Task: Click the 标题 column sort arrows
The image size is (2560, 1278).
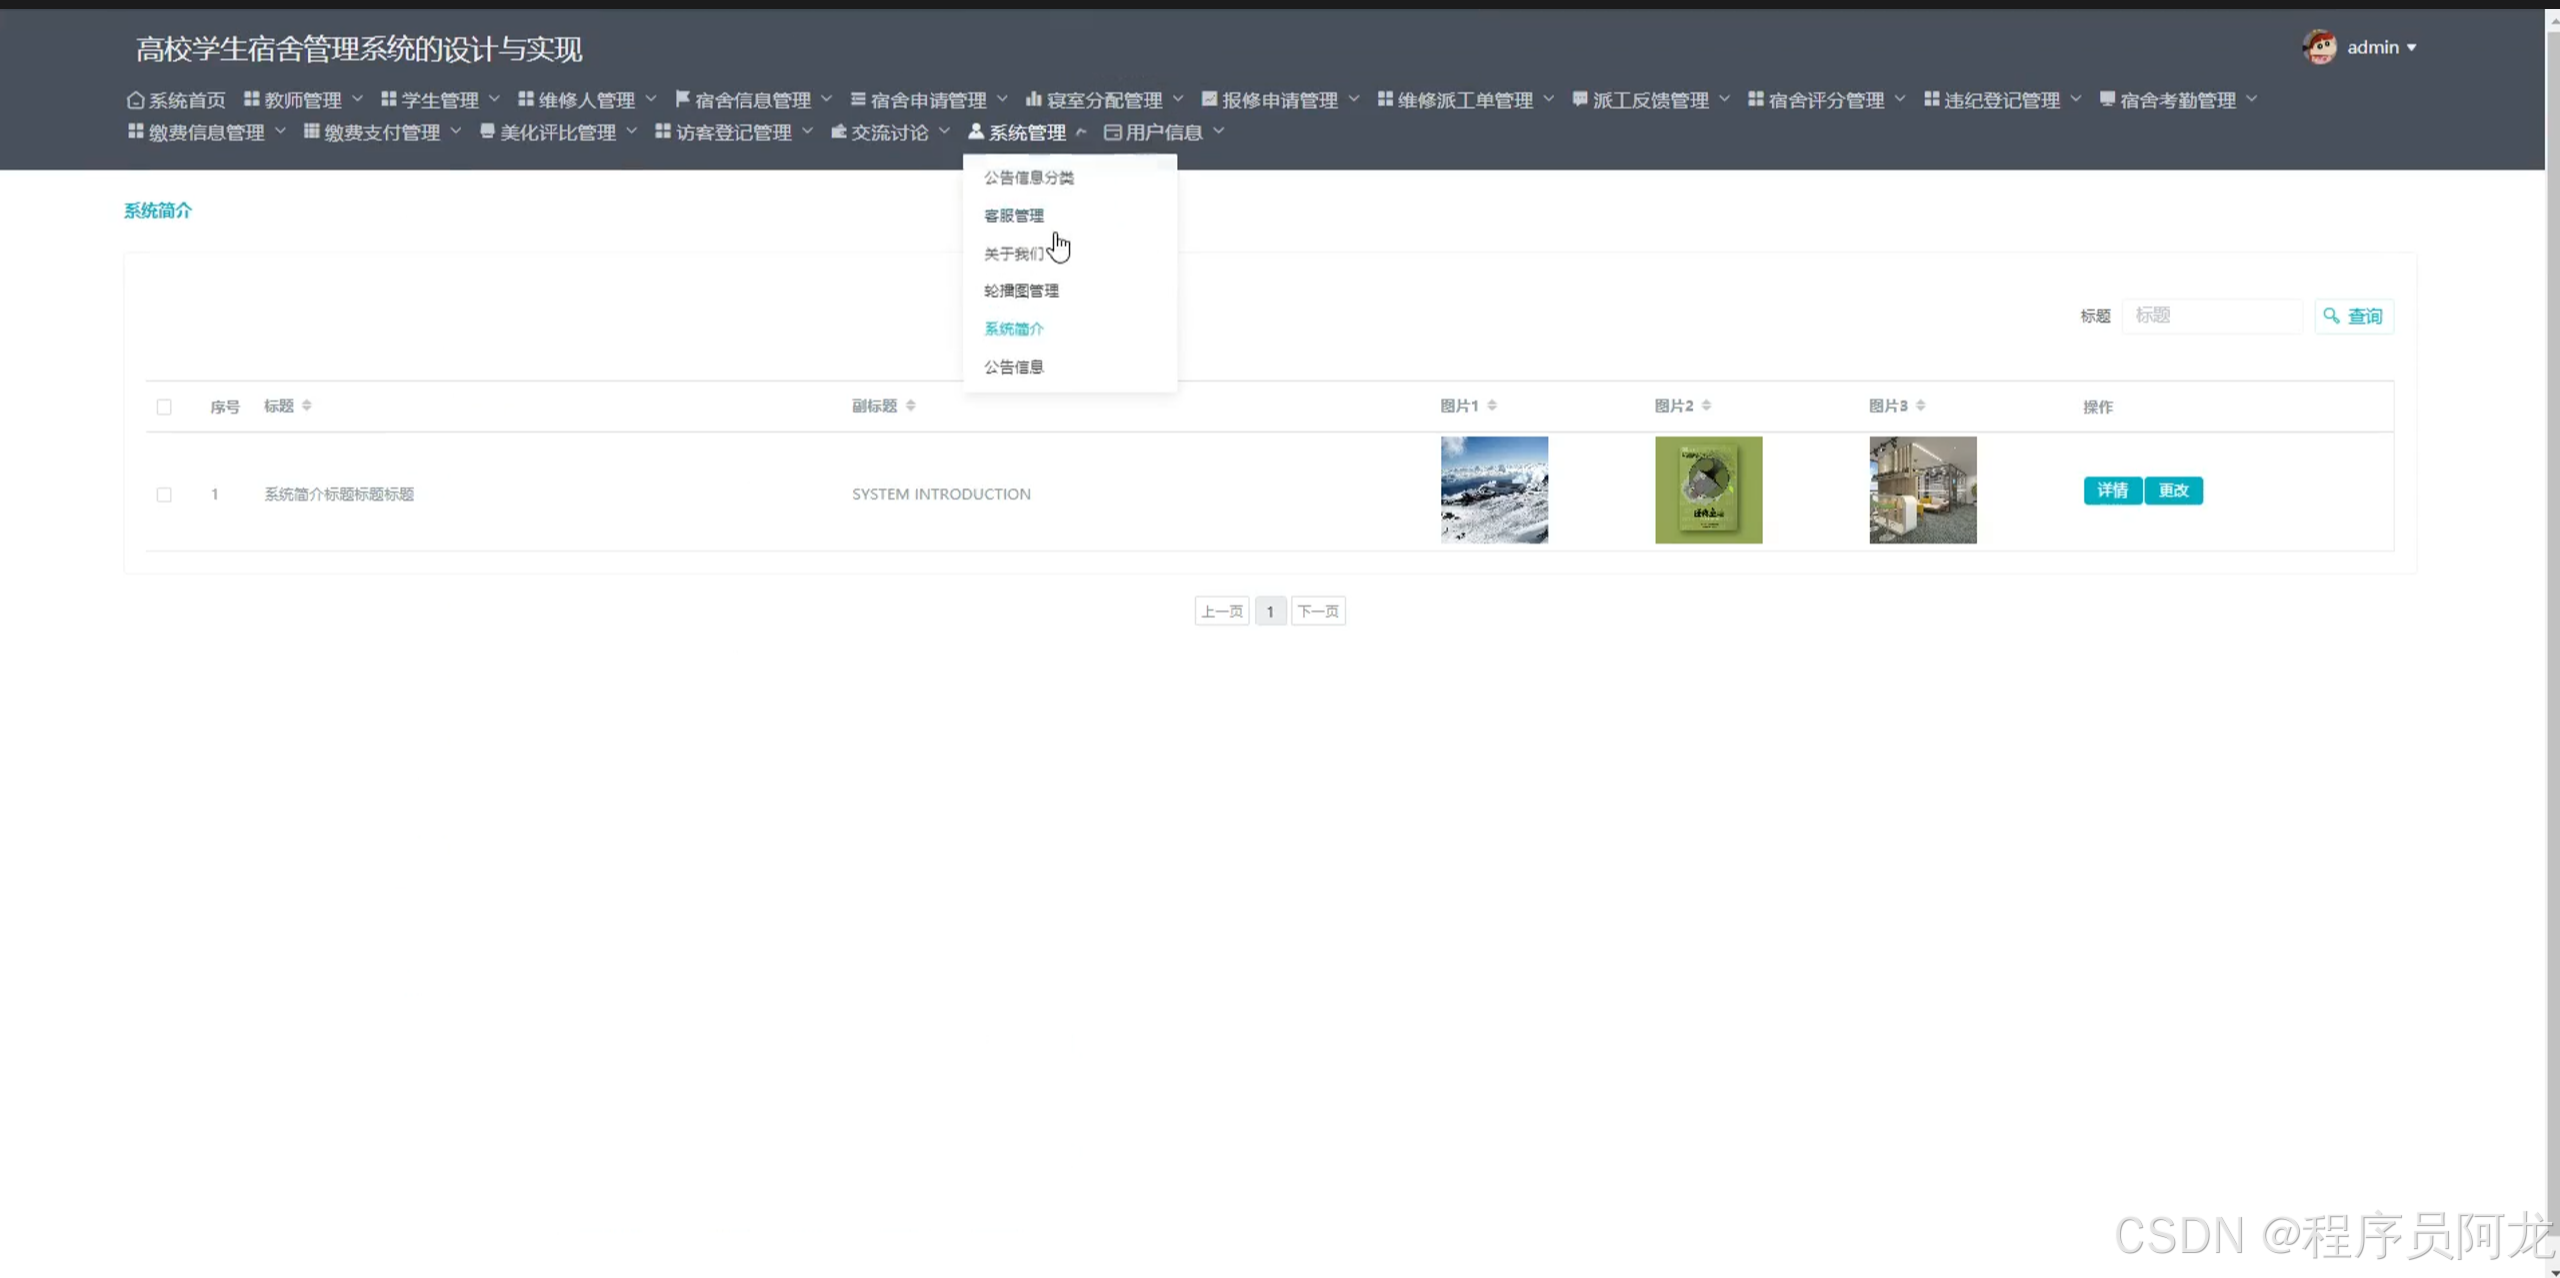Action: (x=307, y=405)
